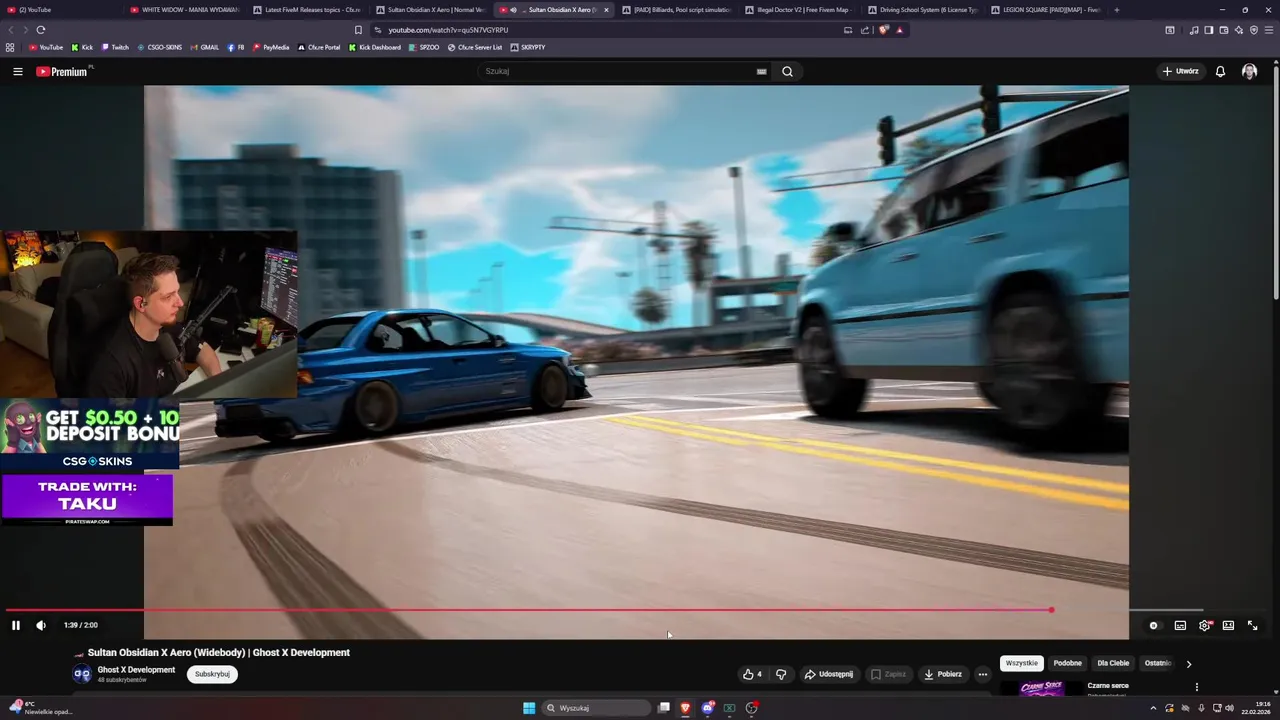This screenshot has width=1280, height=720.
Task: Click the Udostępnij share button
Action: coord(829,674)
